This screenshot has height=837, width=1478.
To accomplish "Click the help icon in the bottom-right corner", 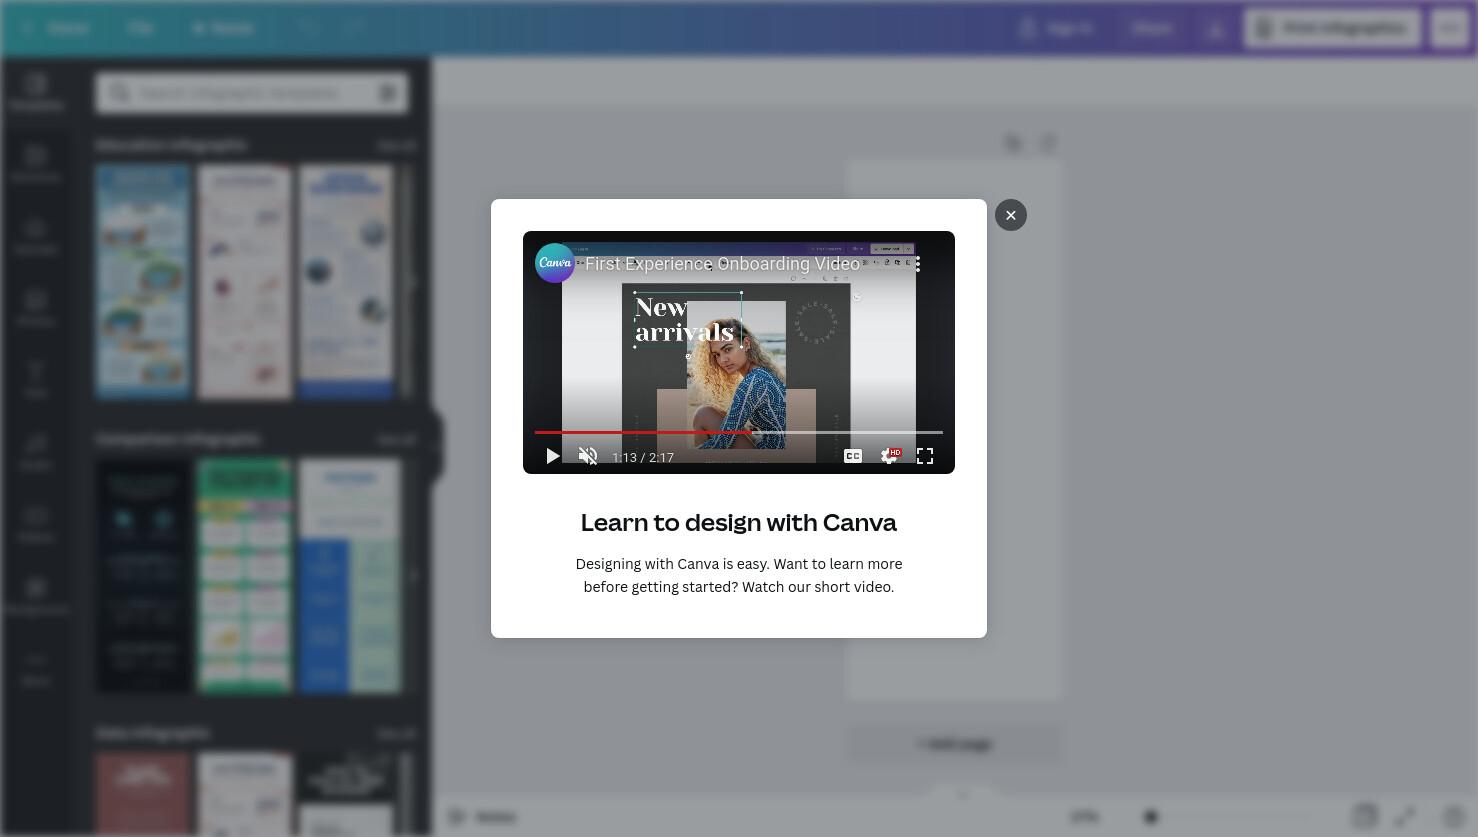I will [1453, 817].
